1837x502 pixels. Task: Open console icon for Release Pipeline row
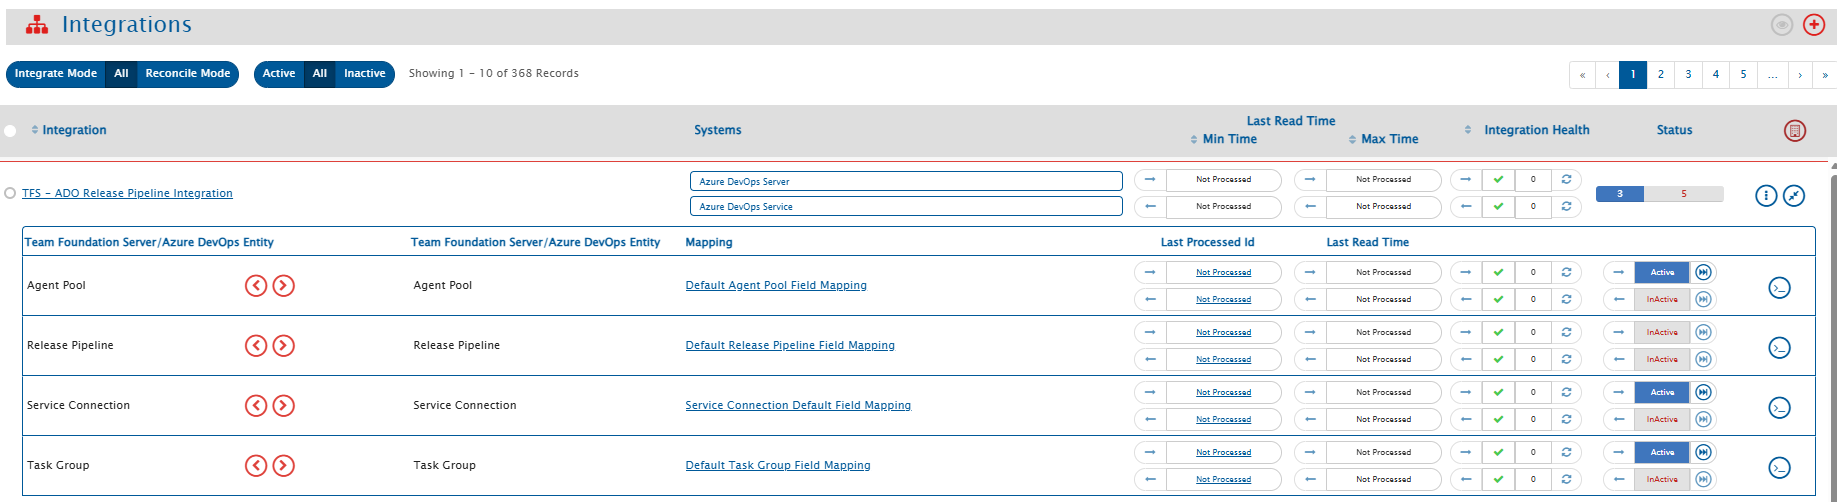(x=1779, y=348)
